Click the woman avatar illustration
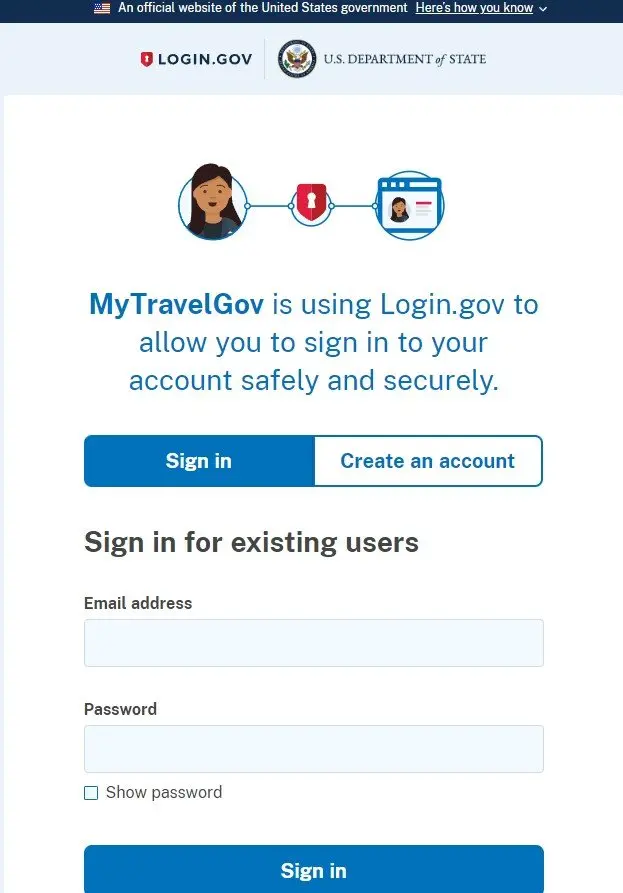Screen dimensions: 623x893 point(213,202)
